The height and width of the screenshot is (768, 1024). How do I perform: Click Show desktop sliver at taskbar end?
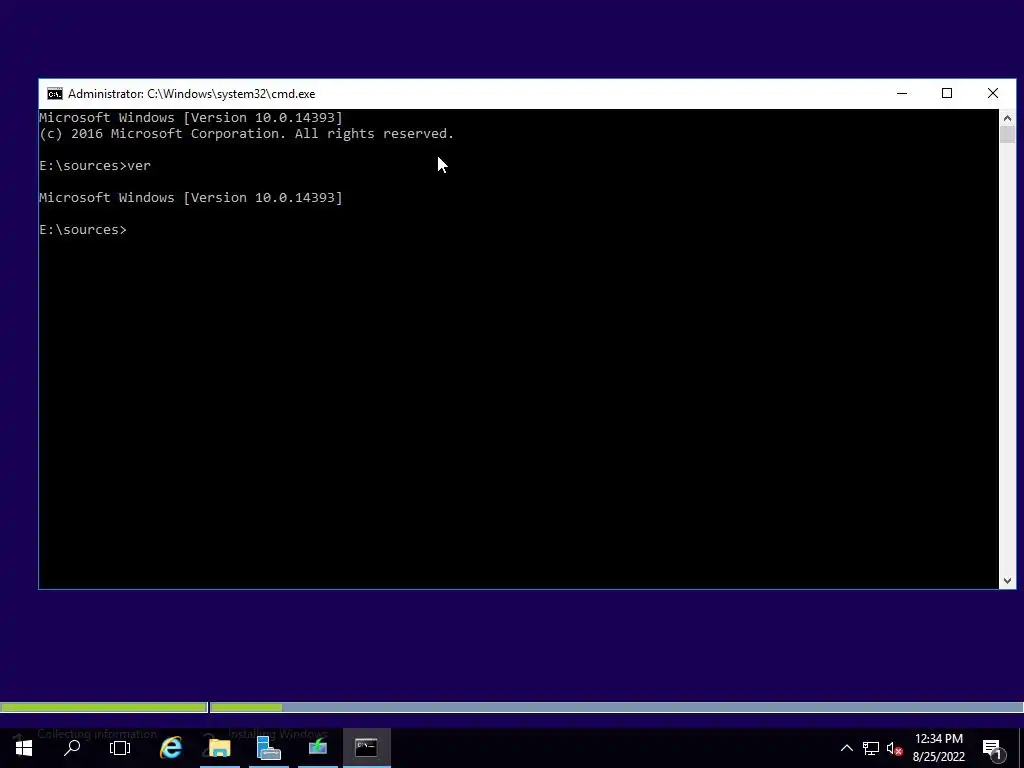coord(1021,748)
